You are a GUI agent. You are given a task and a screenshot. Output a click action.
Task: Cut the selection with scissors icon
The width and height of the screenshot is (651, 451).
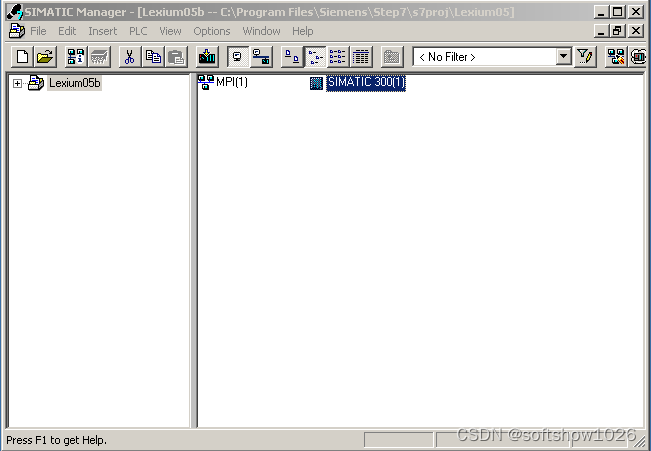129,57
